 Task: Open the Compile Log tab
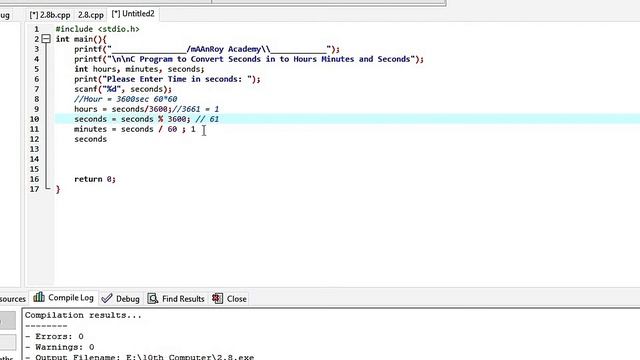point(64,298)
